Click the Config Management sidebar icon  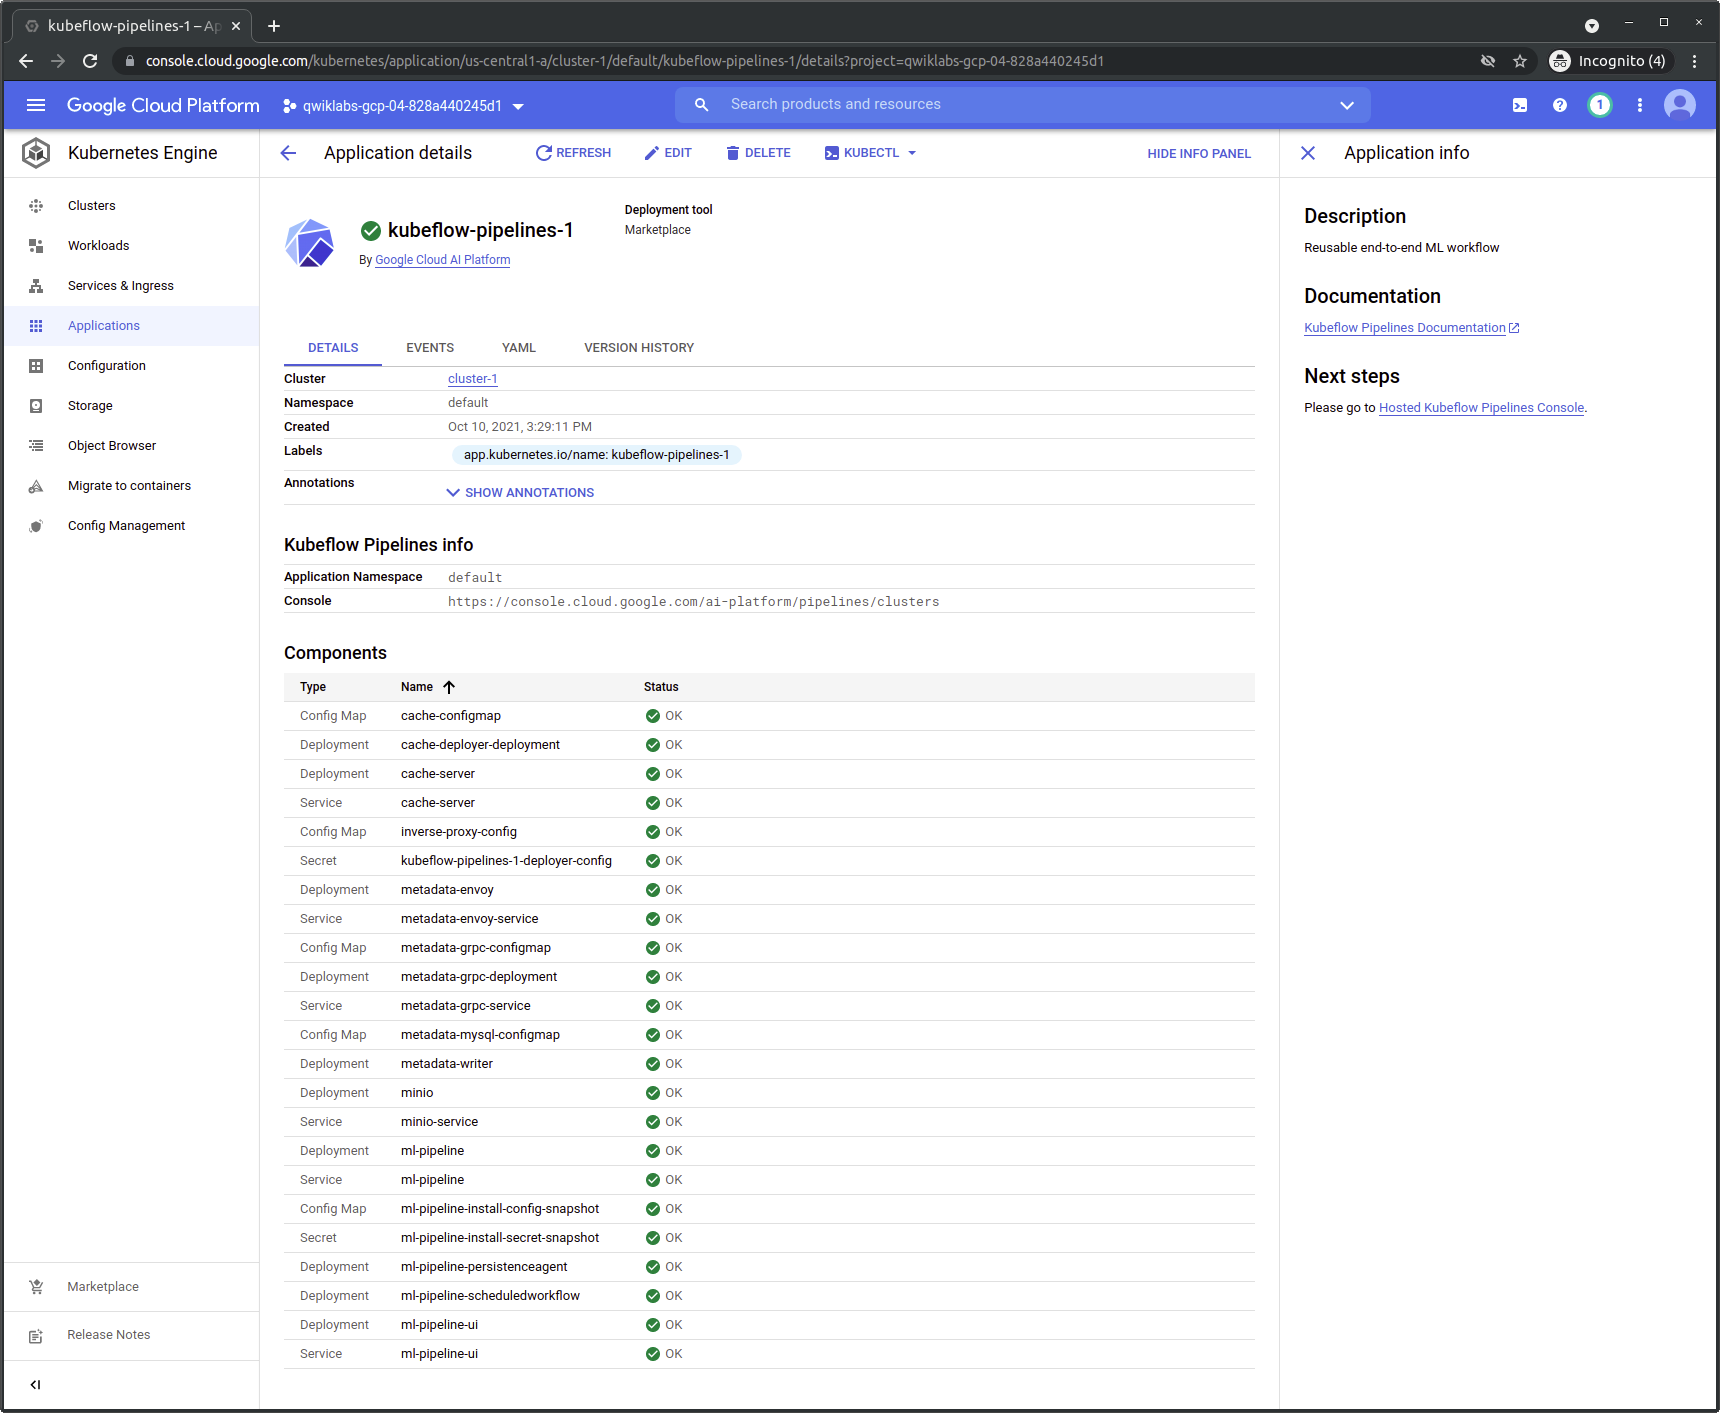[36, 526]
